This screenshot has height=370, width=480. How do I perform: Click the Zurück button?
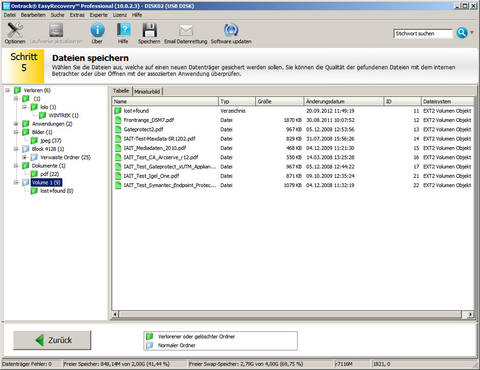(x=52, y=340)
